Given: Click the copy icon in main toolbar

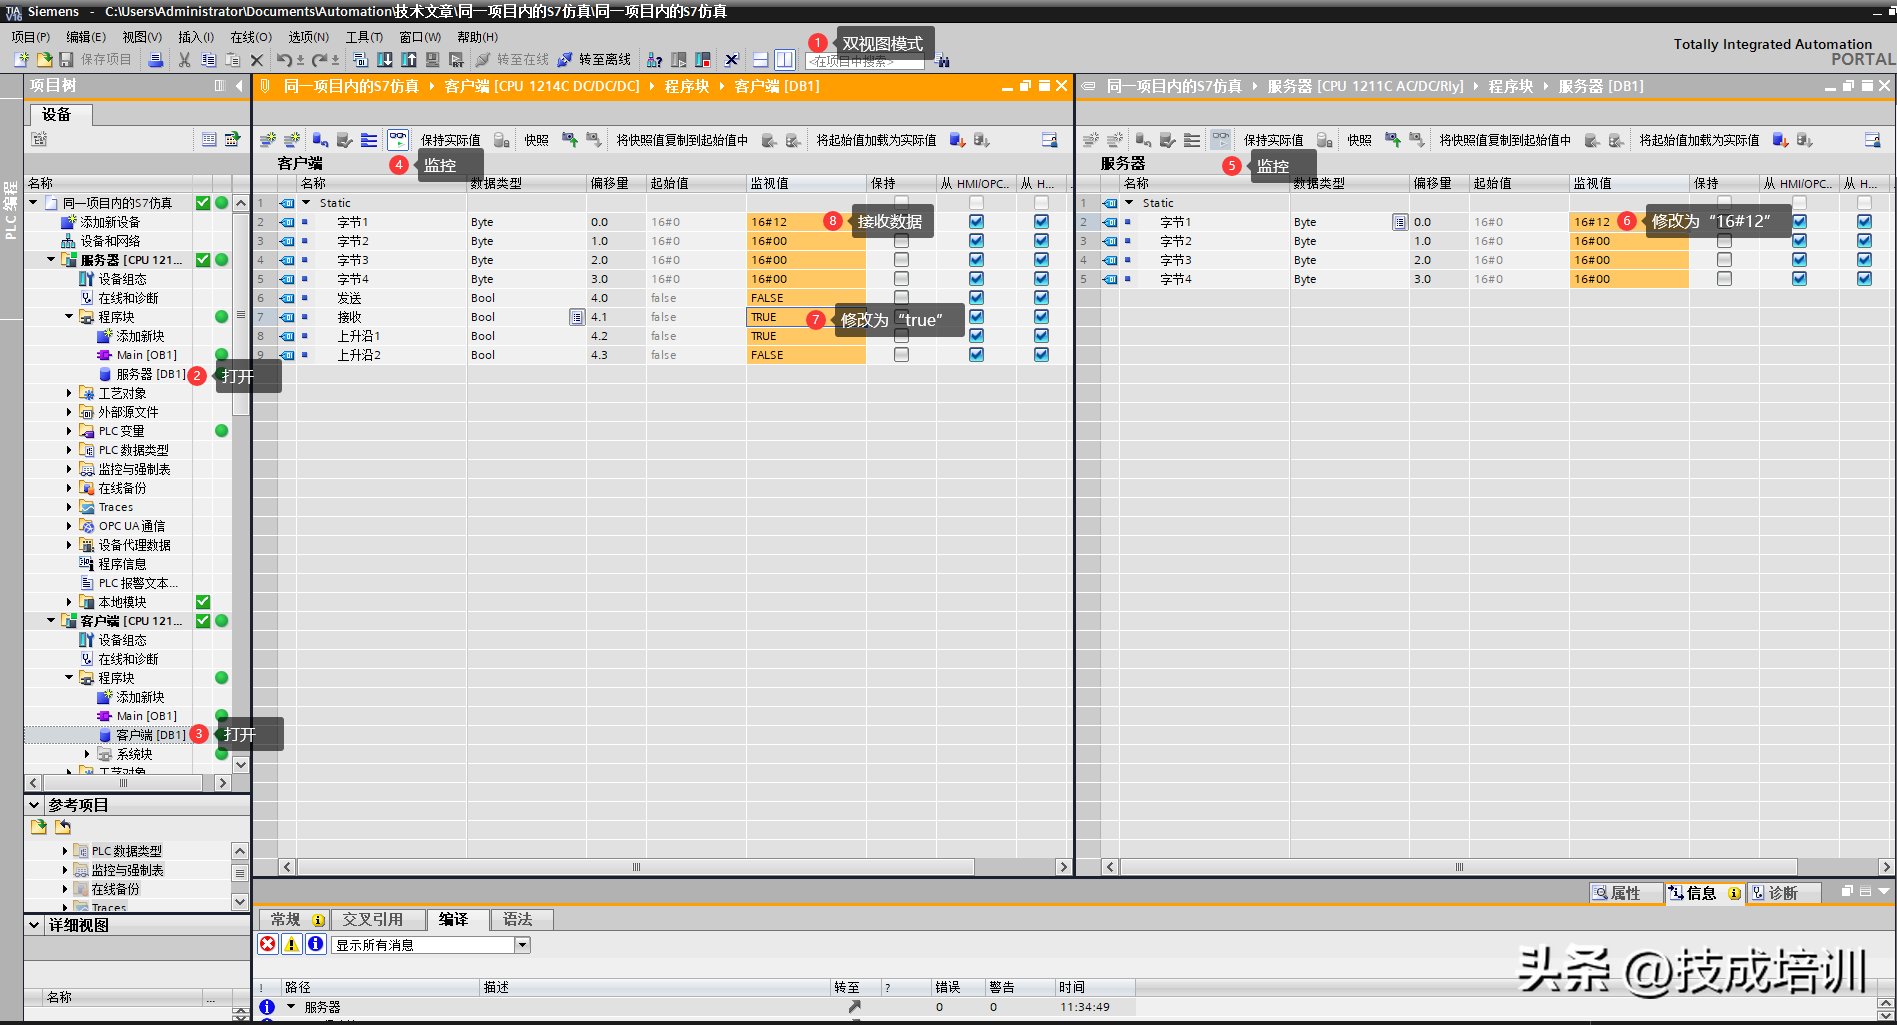Looking at the screenshot, I should 208,60.
